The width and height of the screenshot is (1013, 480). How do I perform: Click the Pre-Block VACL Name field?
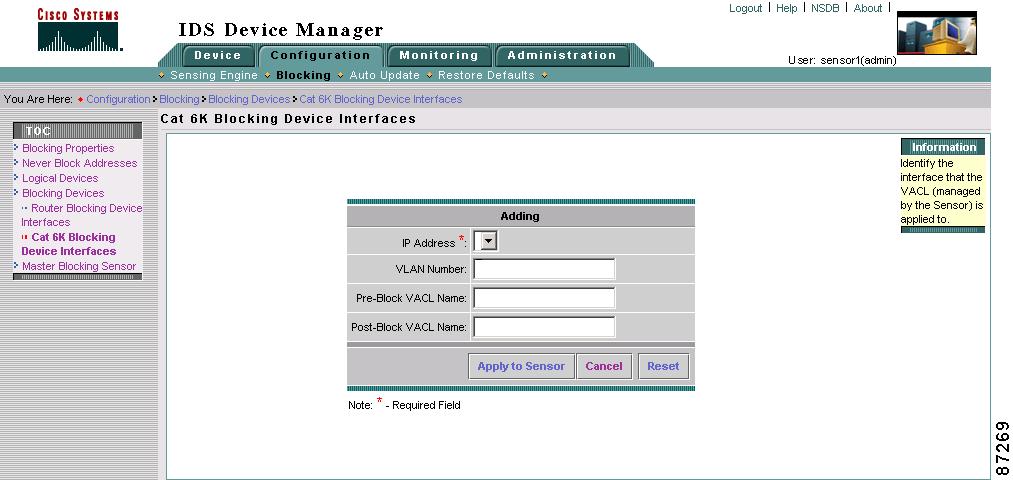point(544,298)
